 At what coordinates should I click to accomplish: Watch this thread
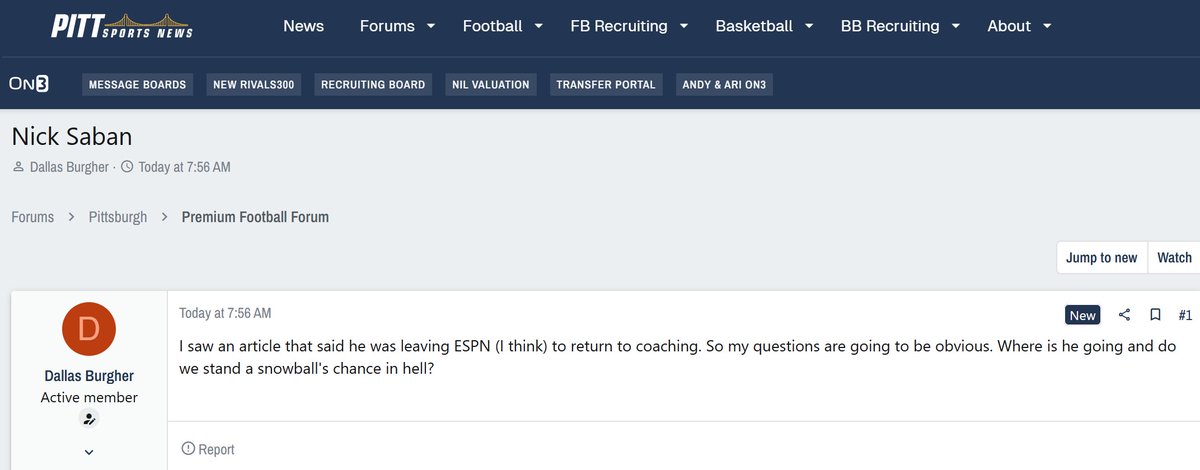pos(1174,257)
